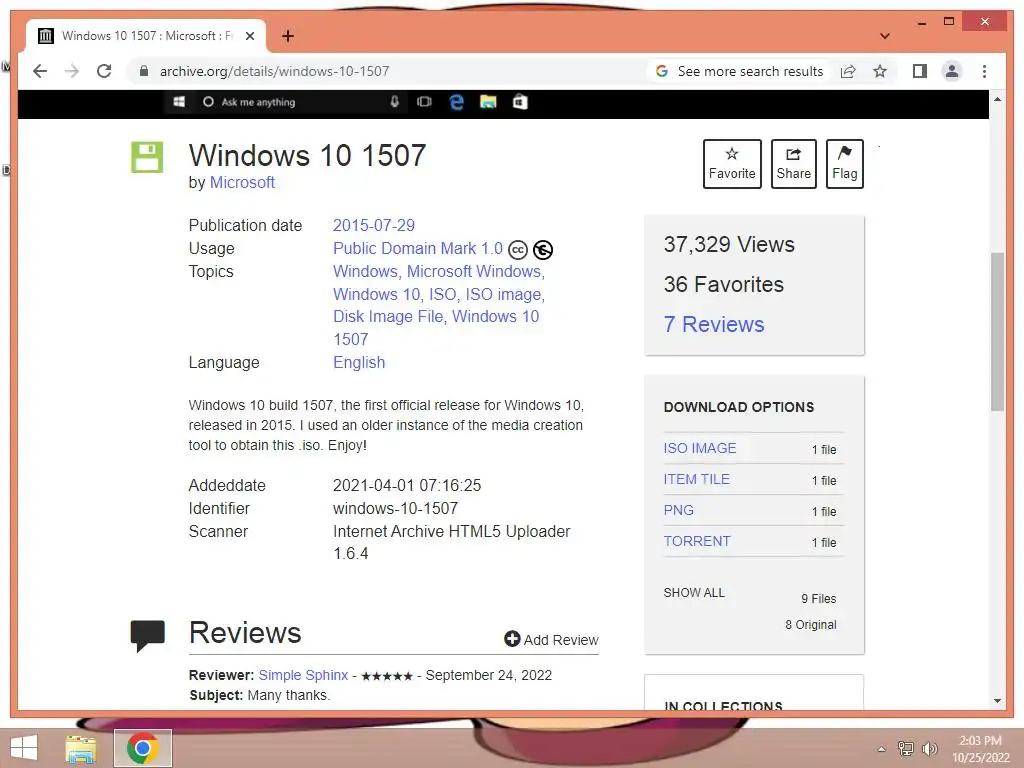1024x768 pixels.
Task: Click the scrollbar up arrow
Action: [x=997, y=99]
